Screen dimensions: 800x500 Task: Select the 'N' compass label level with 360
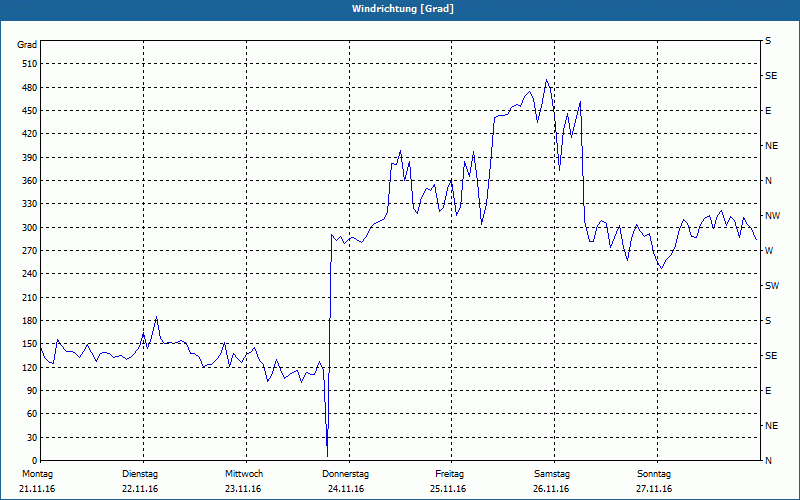769,181
